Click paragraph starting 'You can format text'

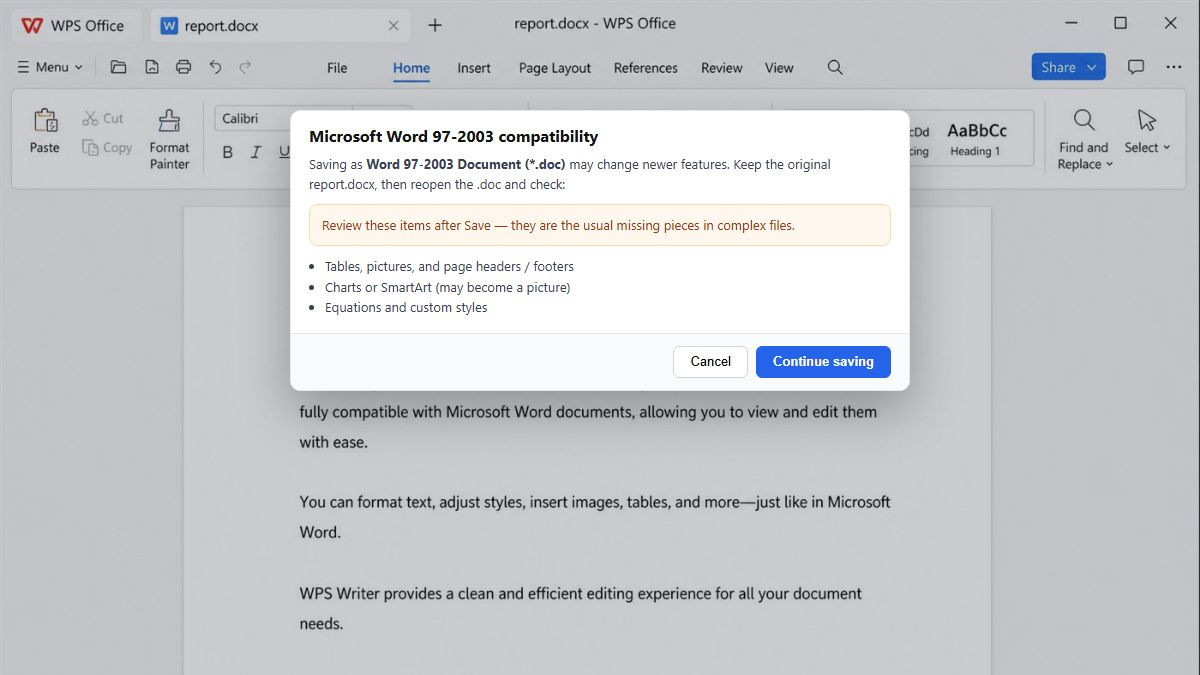tap(594, 517)
